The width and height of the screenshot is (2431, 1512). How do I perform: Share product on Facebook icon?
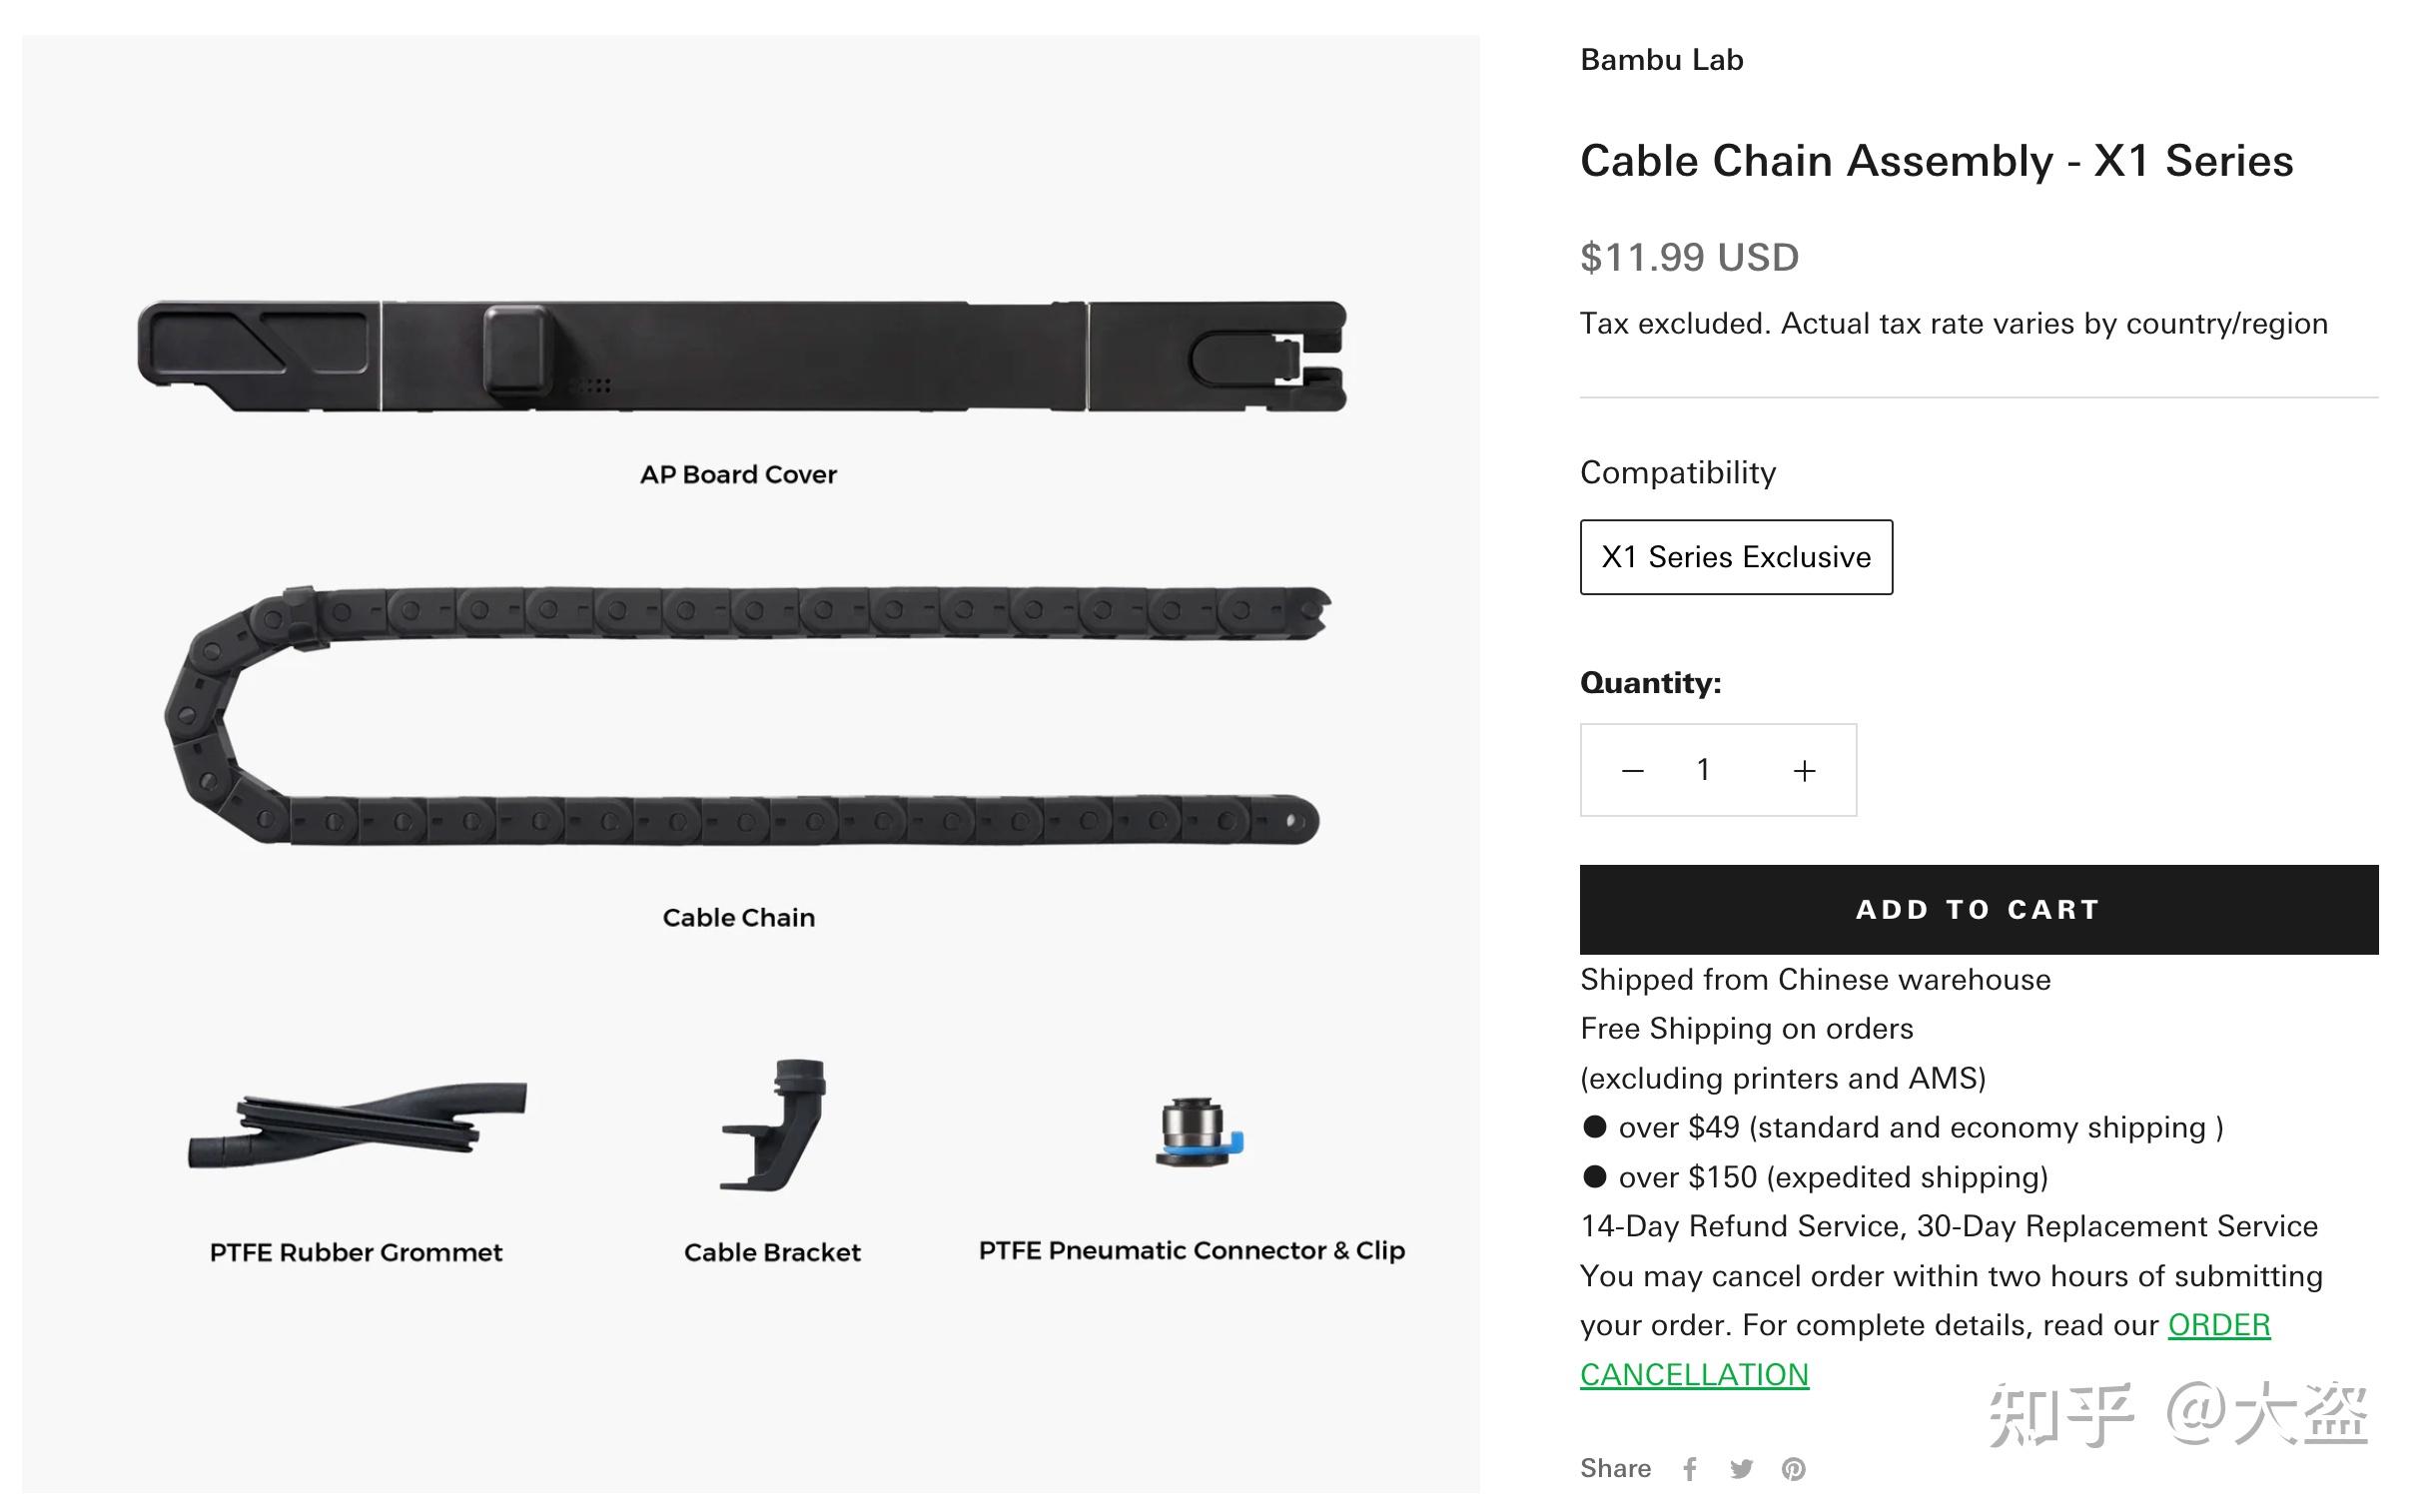pos(1690,1469)
